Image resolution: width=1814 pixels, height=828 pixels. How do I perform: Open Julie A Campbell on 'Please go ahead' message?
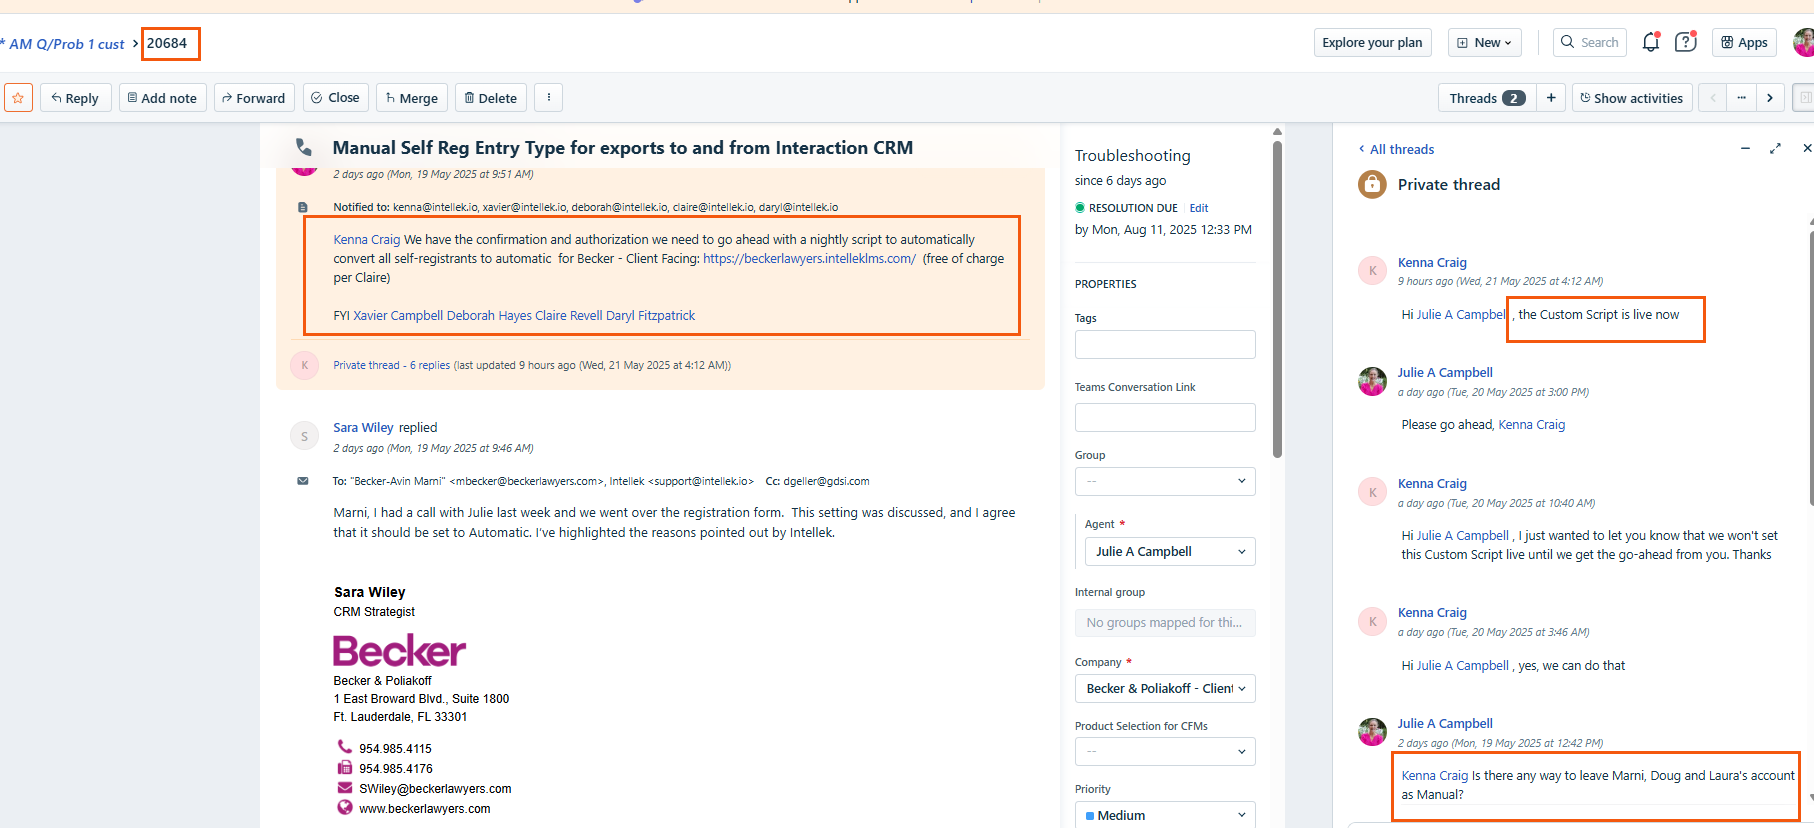1445,372
